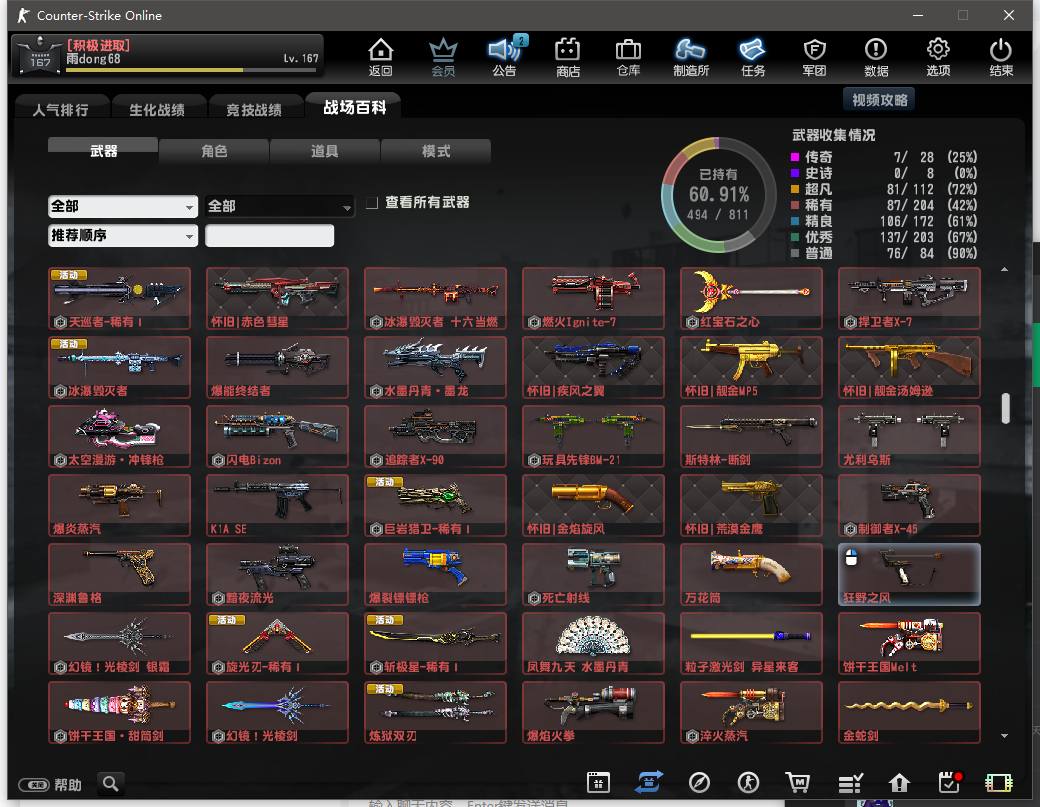The height and width of the screenshot is (807, 1040).
Task: Select the 捍卫者X-7 weapon card
Action: tap(909, 298)
